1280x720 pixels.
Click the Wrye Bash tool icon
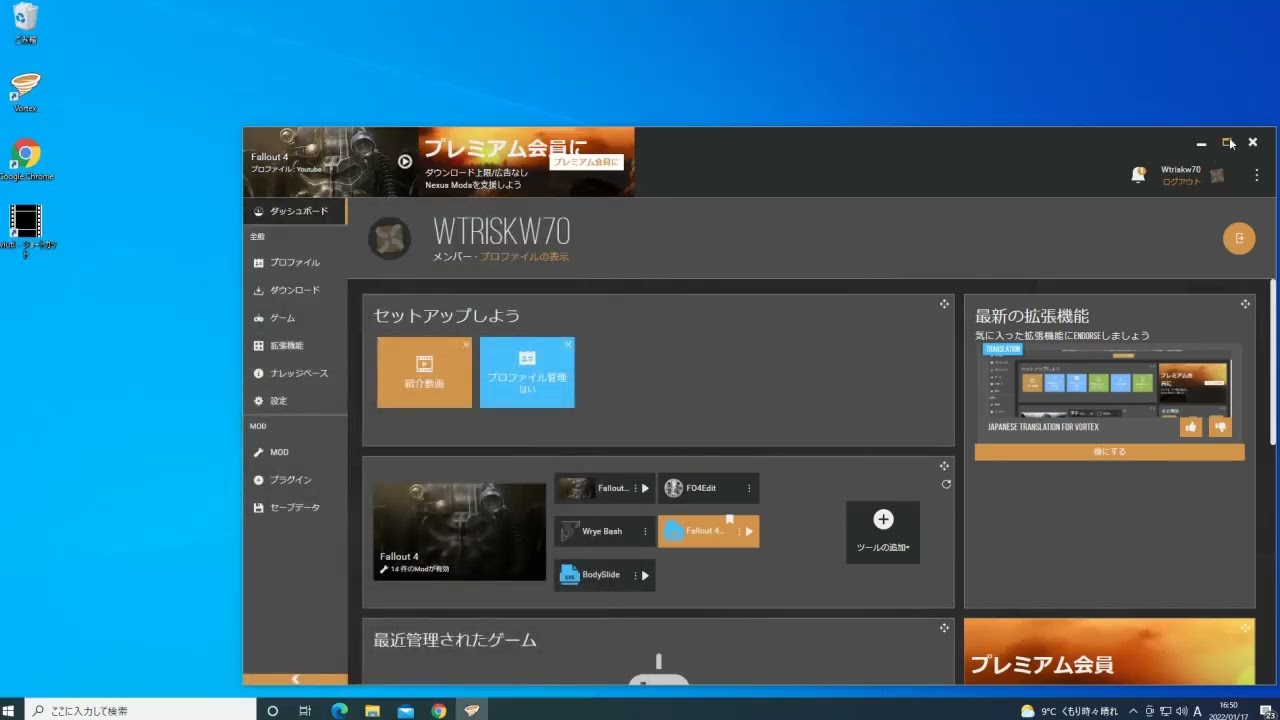click(x=569, y=531)
